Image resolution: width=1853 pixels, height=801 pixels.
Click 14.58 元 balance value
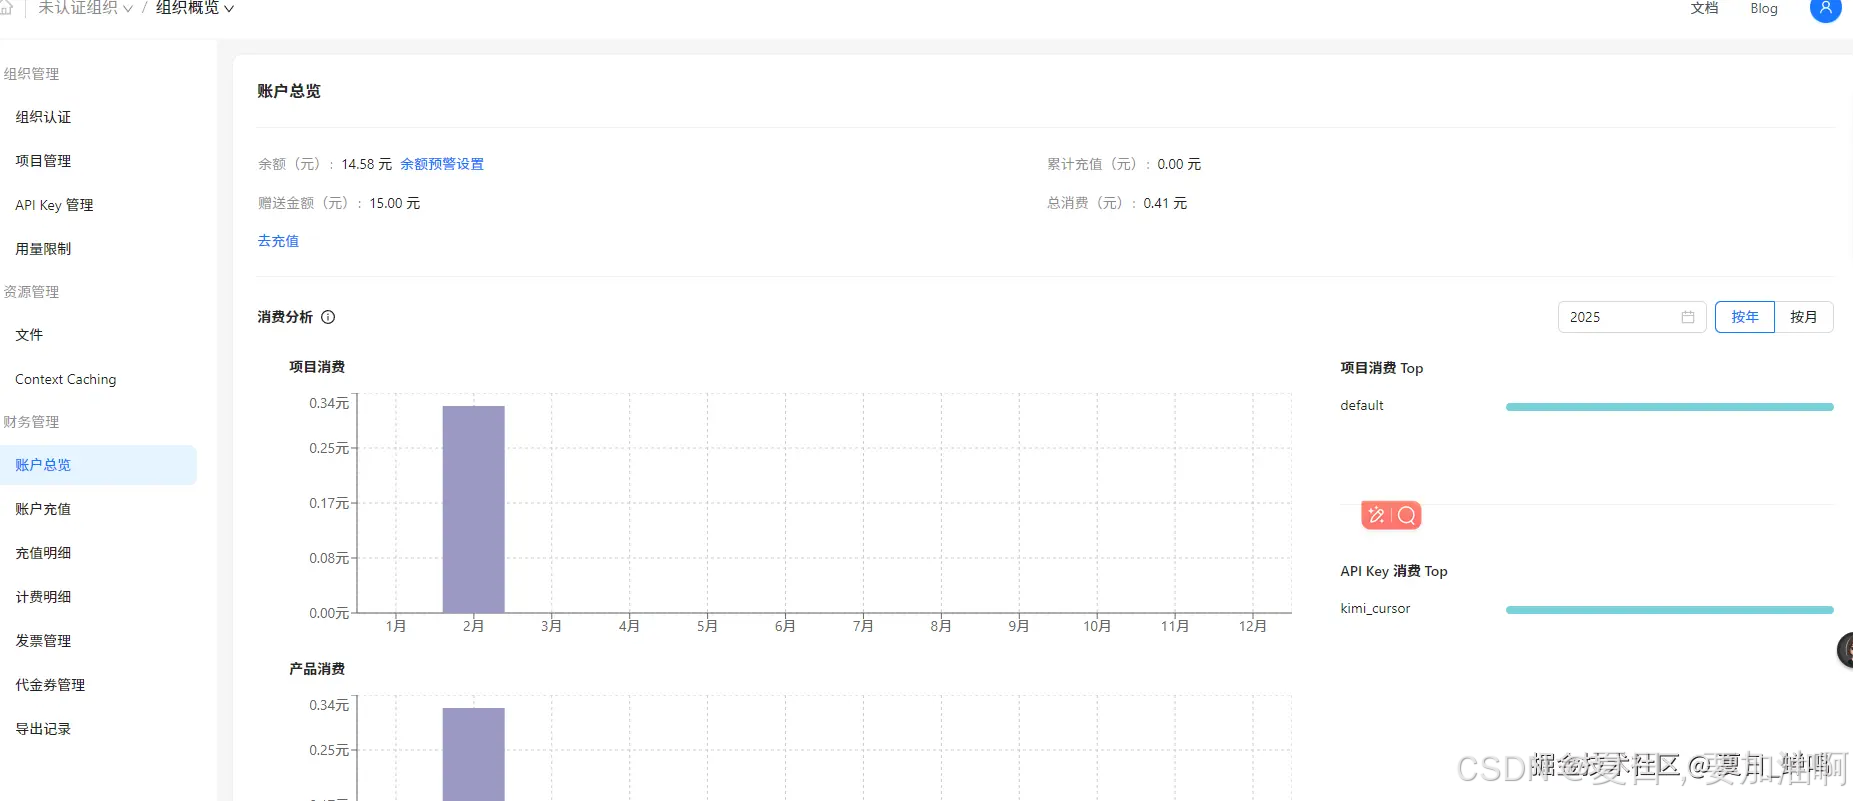pos(366,164)
